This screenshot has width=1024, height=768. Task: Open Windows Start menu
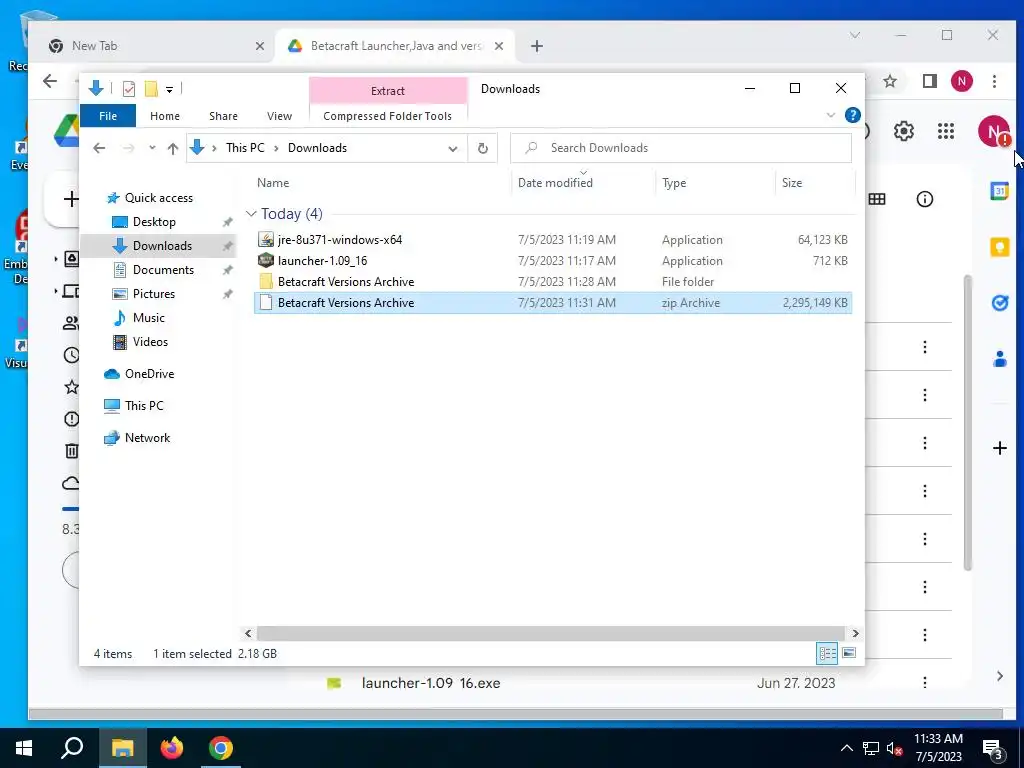tap(24, 748)
